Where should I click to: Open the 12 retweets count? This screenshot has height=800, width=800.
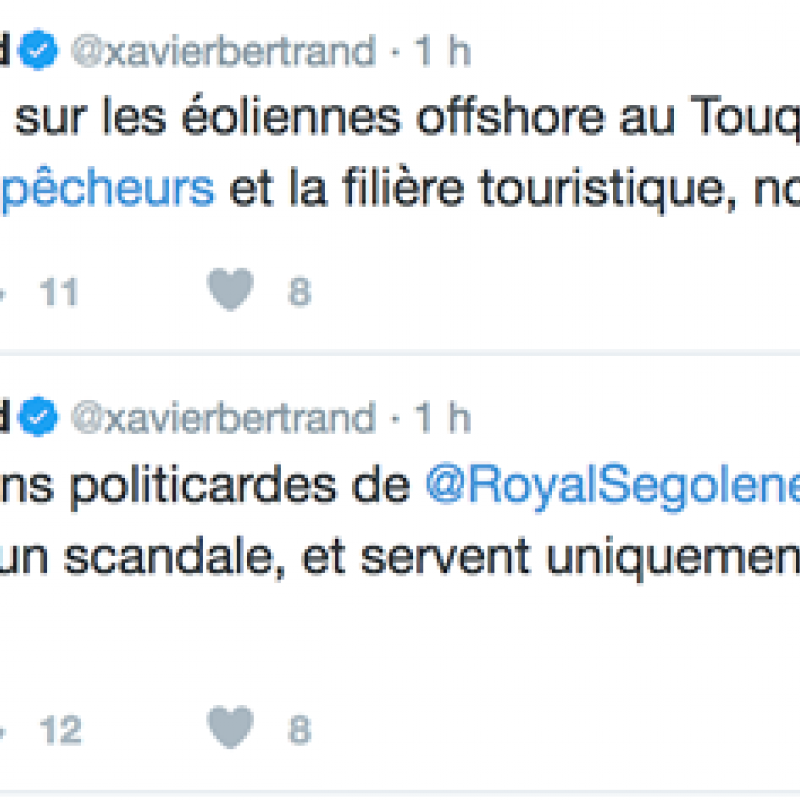(61, 730)
